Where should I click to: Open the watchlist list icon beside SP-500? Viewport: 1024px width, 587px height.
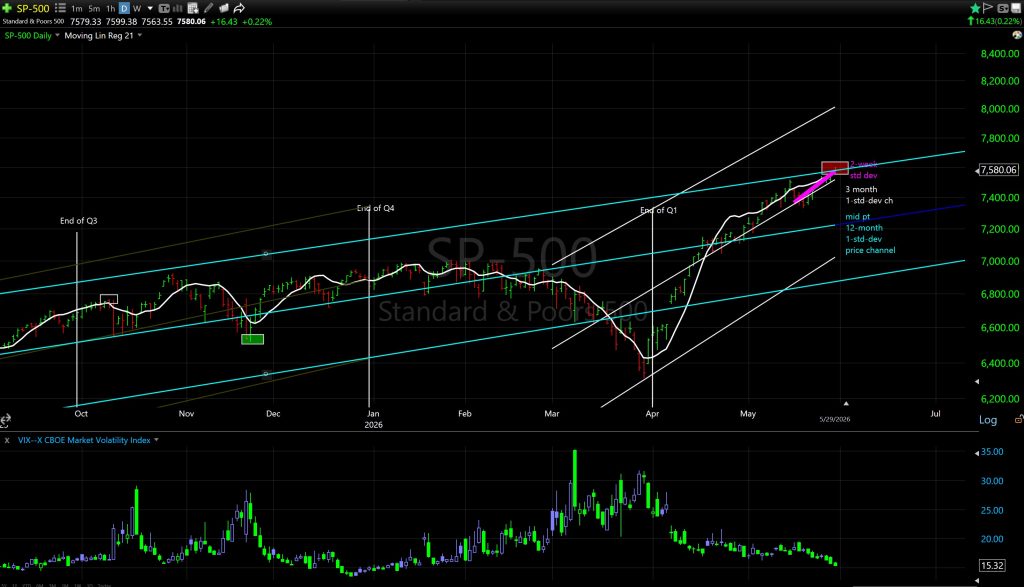pos(60,8)
